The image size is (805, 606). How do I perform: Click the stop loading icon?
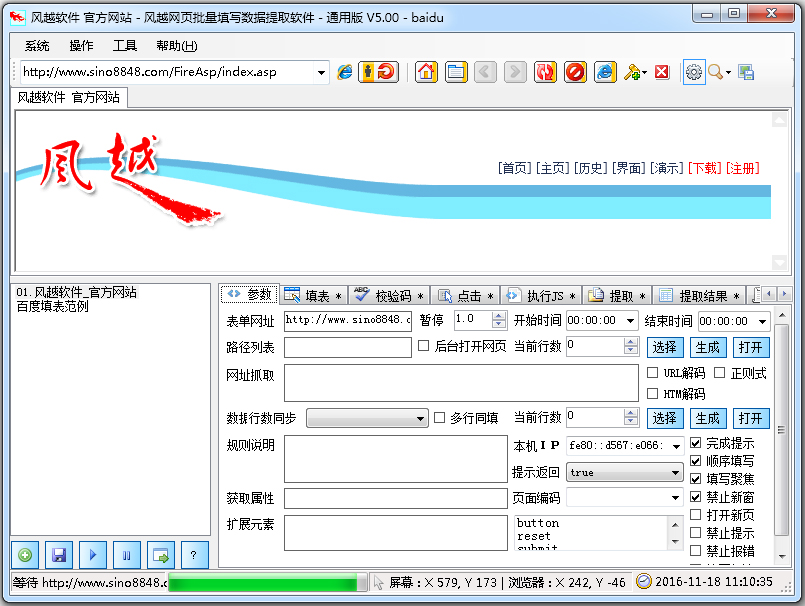(x=576, y=72)
